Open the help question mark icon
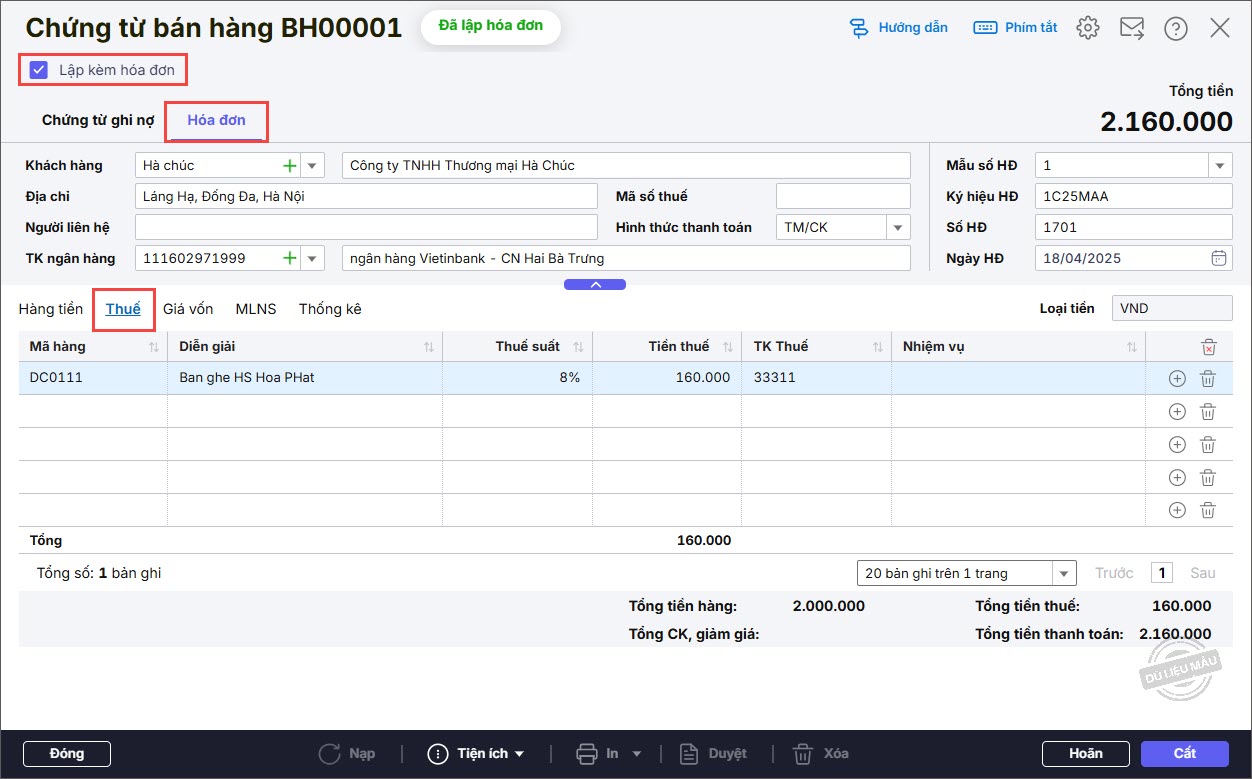 (1176, 28)
